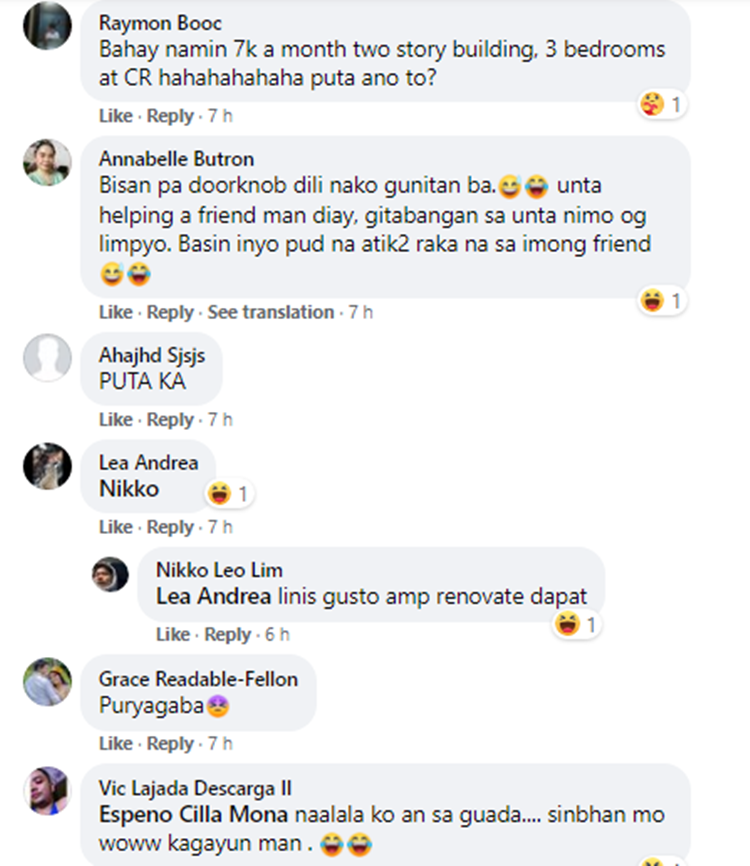Open Ahajhd Sjsjs default profile avatar
750x866 pixels.
point(47,358)
